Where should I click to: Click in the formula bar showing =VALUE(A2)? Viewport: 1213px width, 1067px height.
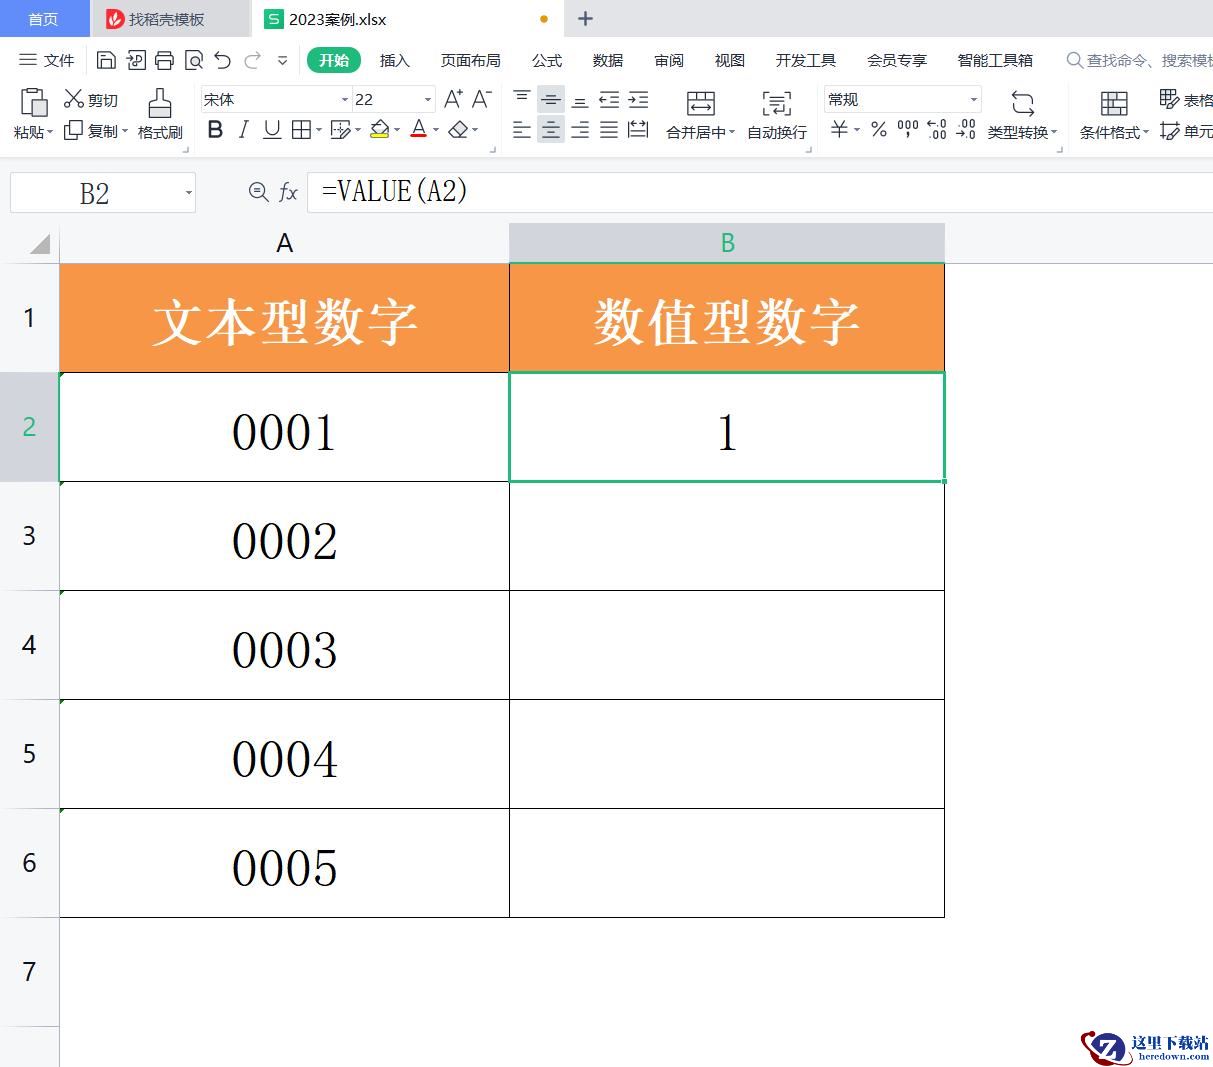[760, 191]
